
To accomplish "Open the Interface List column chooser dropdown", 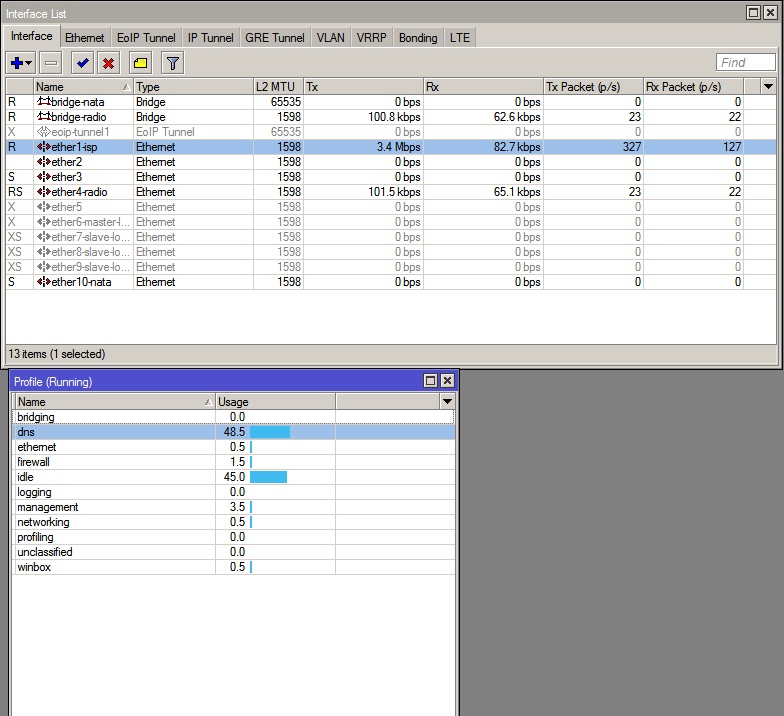I will point(768,86).
